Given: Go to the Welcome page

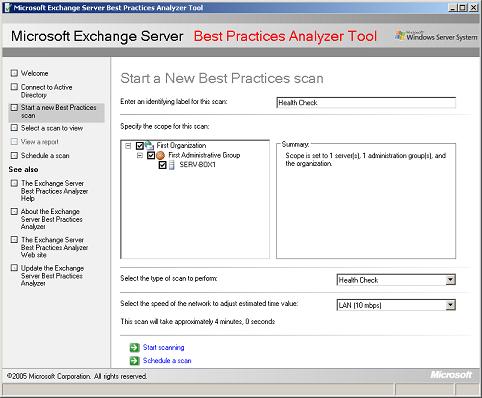Looking at the screenshot, I should click(34, 73).
